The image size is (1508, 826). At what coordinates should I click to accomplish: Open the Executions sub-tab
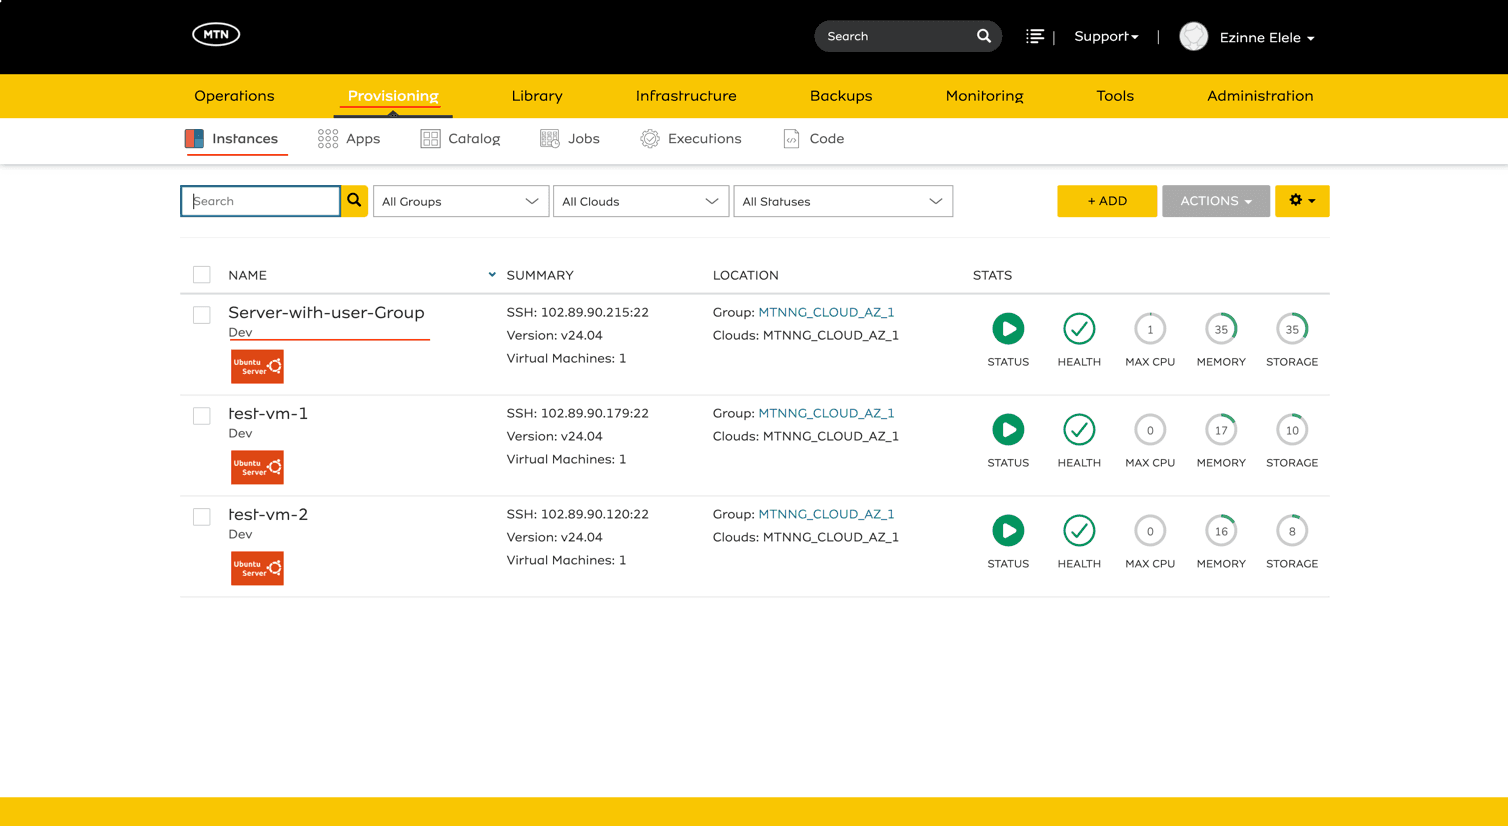pyautogui.click(x=691, y=139)
